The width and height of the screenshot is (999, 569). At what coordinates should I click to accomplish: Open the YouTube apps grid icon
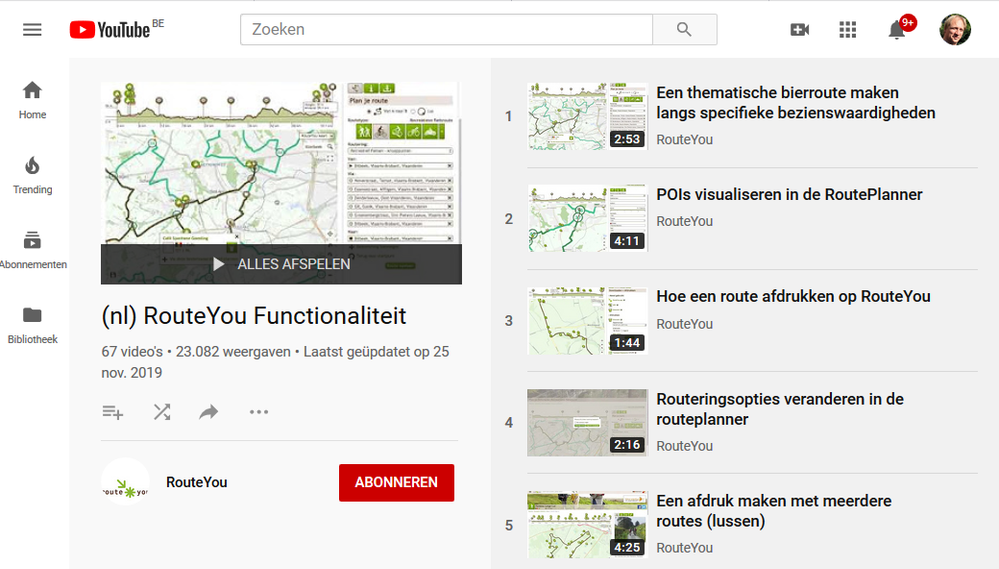click(847, 29)
